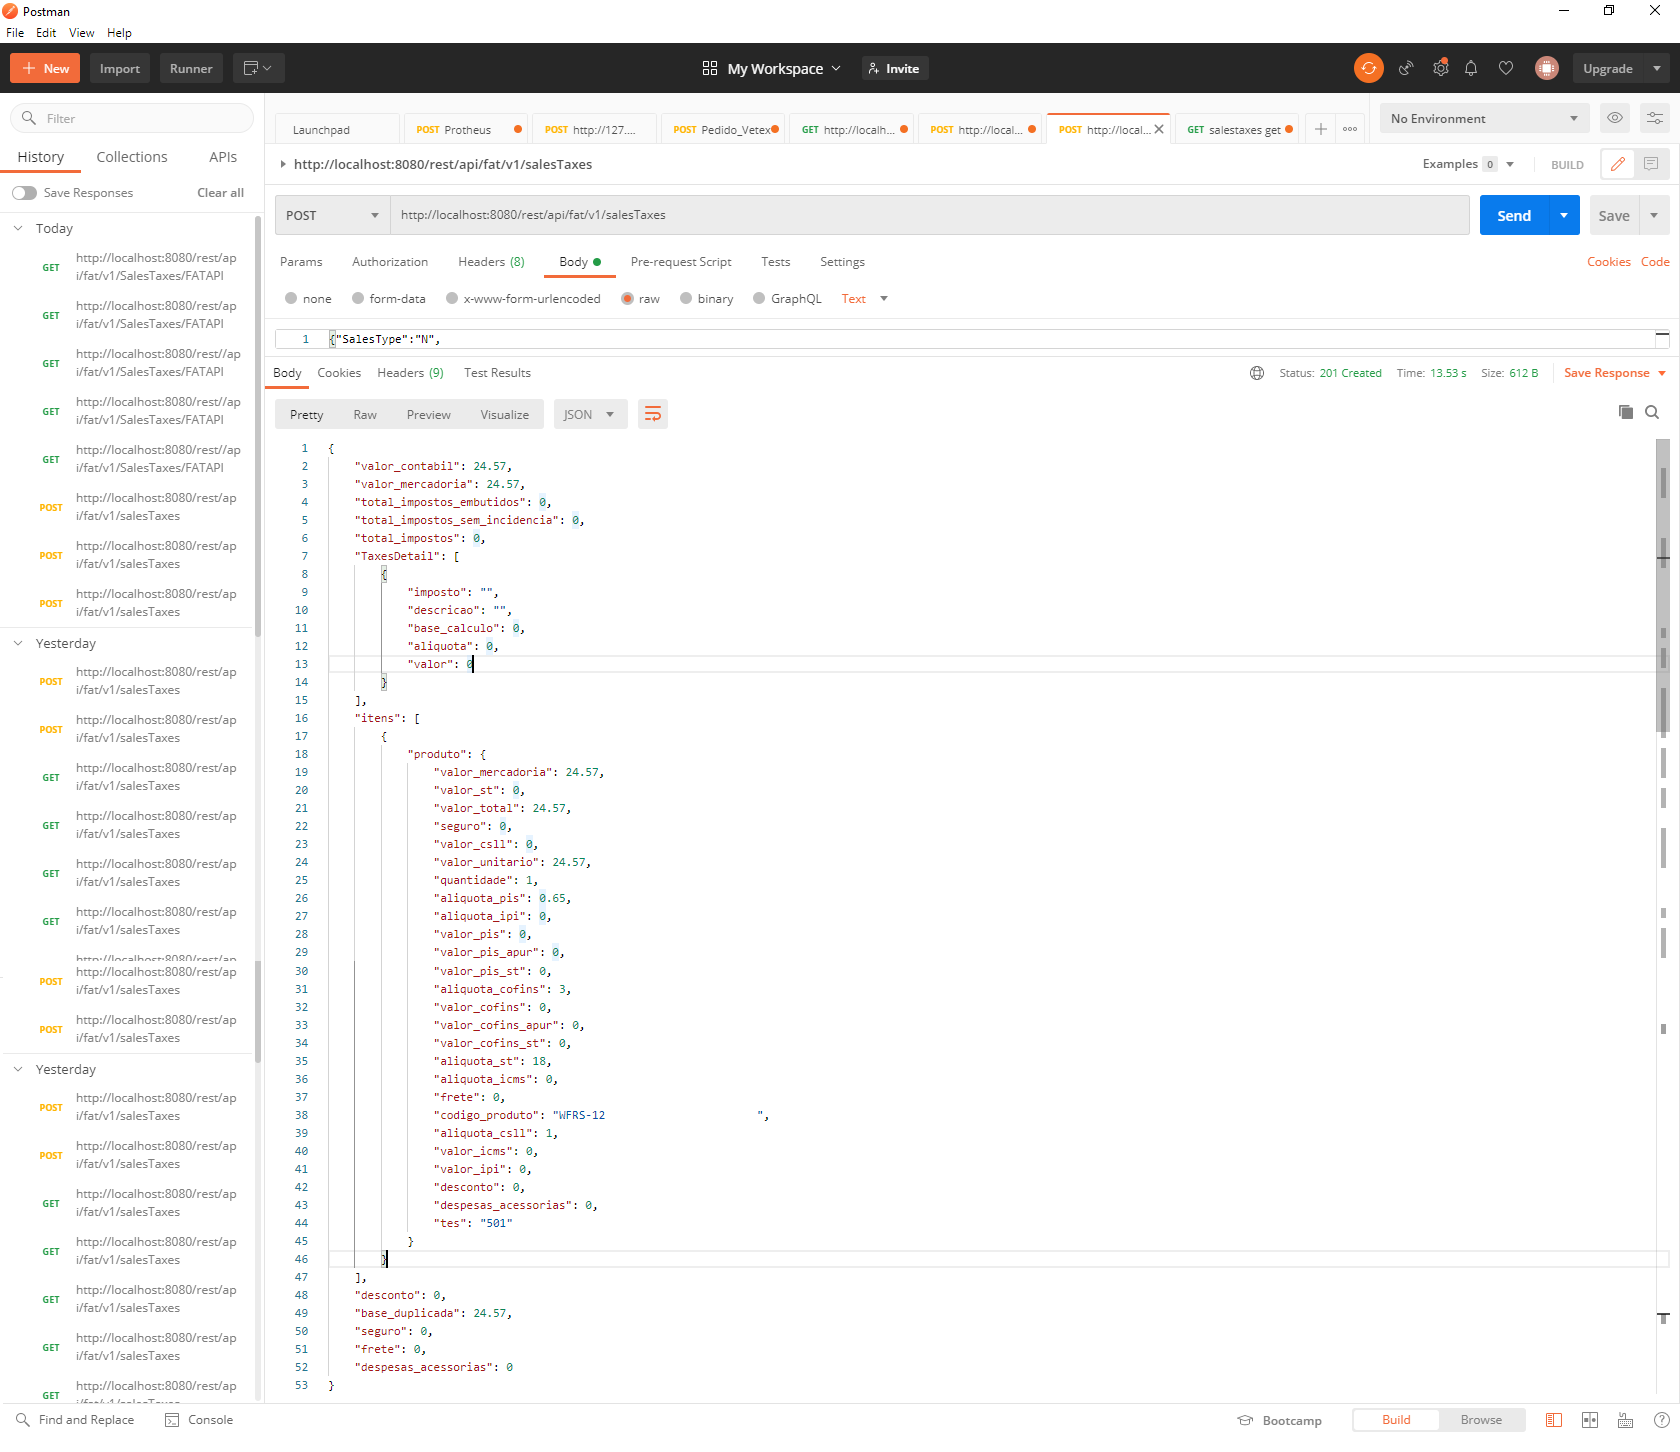Screen dimensions: 1680x1452
Task: Open manage environments sliders icon
Action: [1655, 118]
